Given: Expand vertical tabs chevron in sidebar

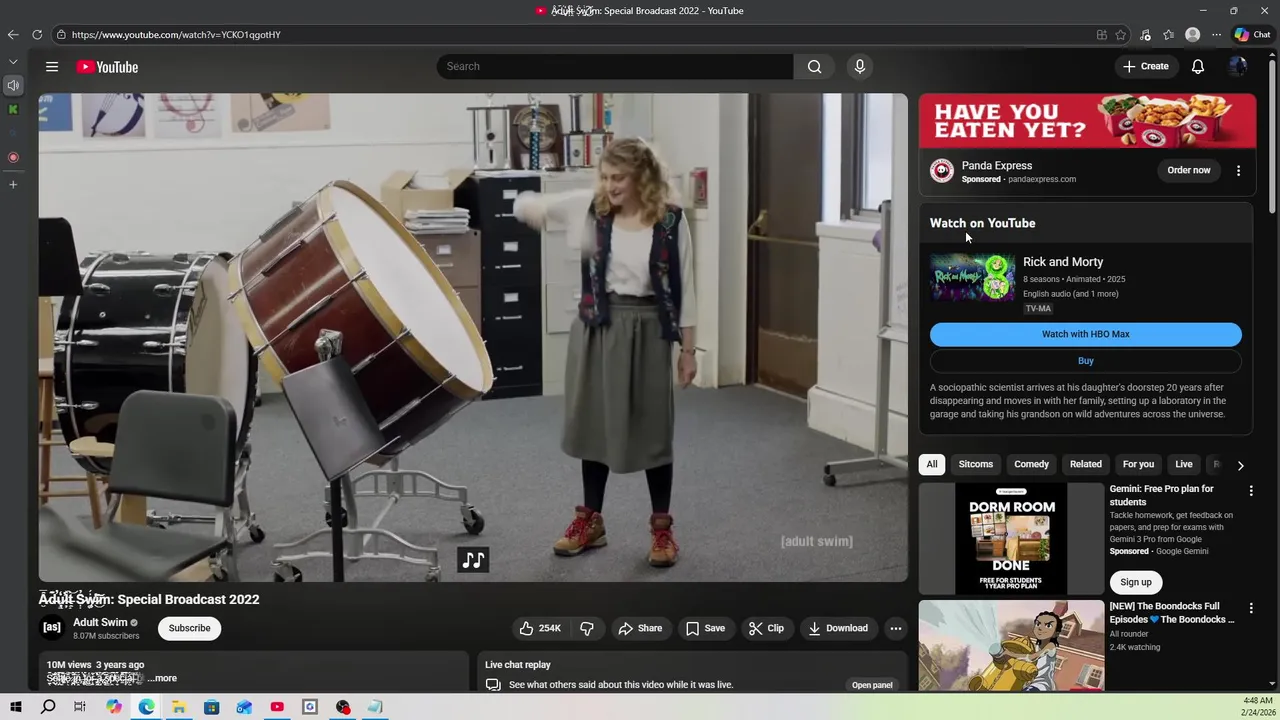Looking at the screenshot, I should (x=13, y=62).
